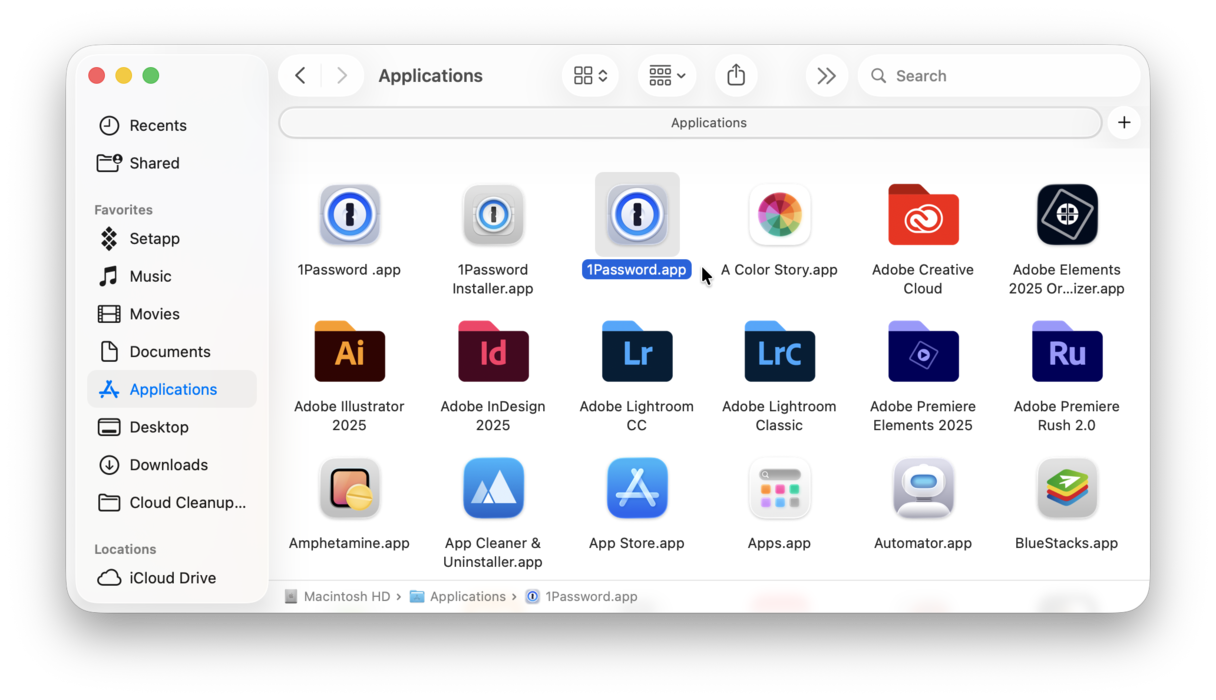This screenshot has width=1216, height=700.
Task: Select the Applications tab in tab bar
Action: pos(690,122)
